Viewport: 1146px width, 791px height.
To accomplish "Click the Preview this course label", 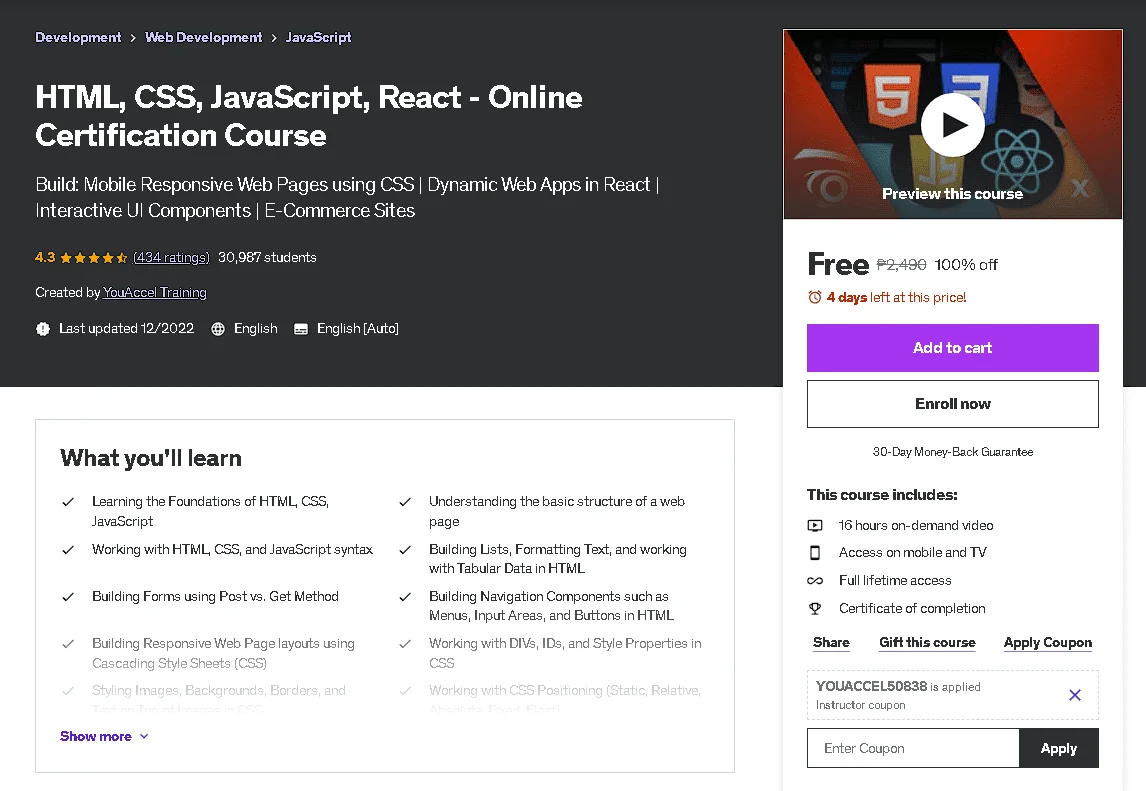I will tap(952, 194).
